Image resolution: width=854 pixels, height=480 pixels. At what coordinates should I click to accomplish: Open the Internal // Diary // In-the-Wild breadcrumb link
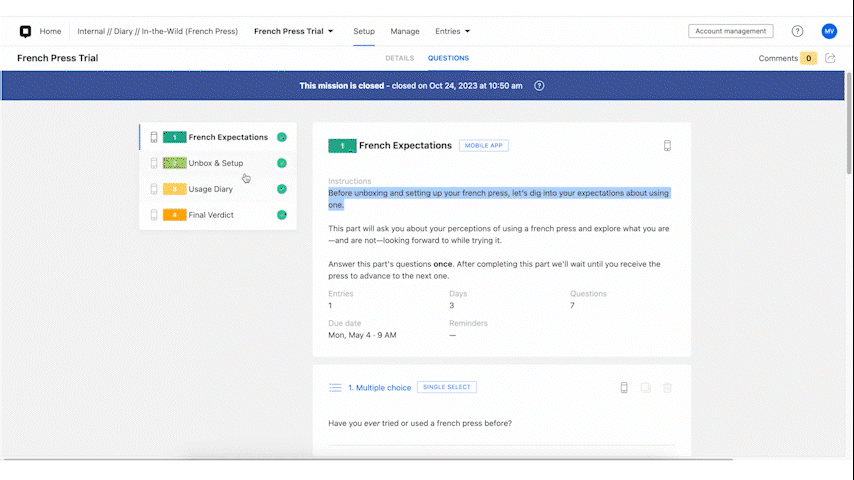point(157,31)
